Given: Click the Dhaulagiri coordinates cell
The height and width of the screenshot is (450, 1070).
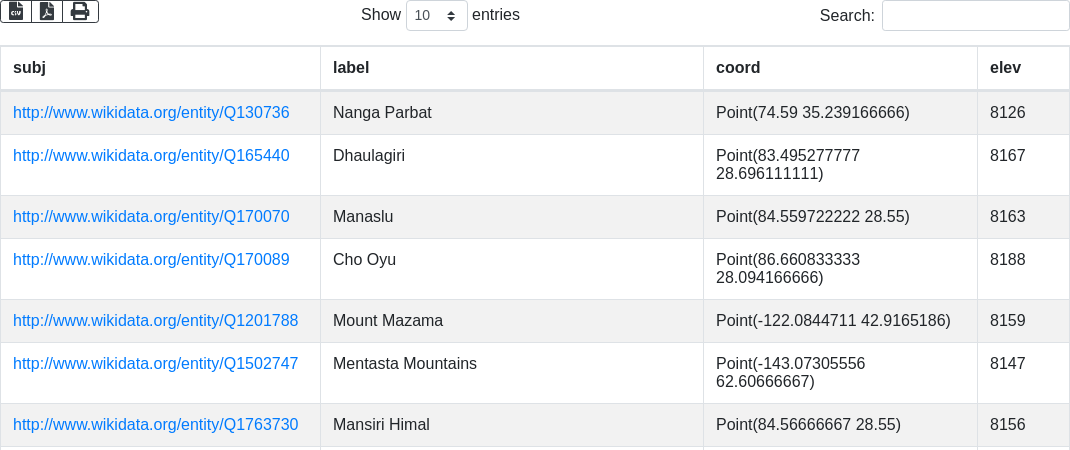Looking at the screenshot, I should (x=788, y=165).
